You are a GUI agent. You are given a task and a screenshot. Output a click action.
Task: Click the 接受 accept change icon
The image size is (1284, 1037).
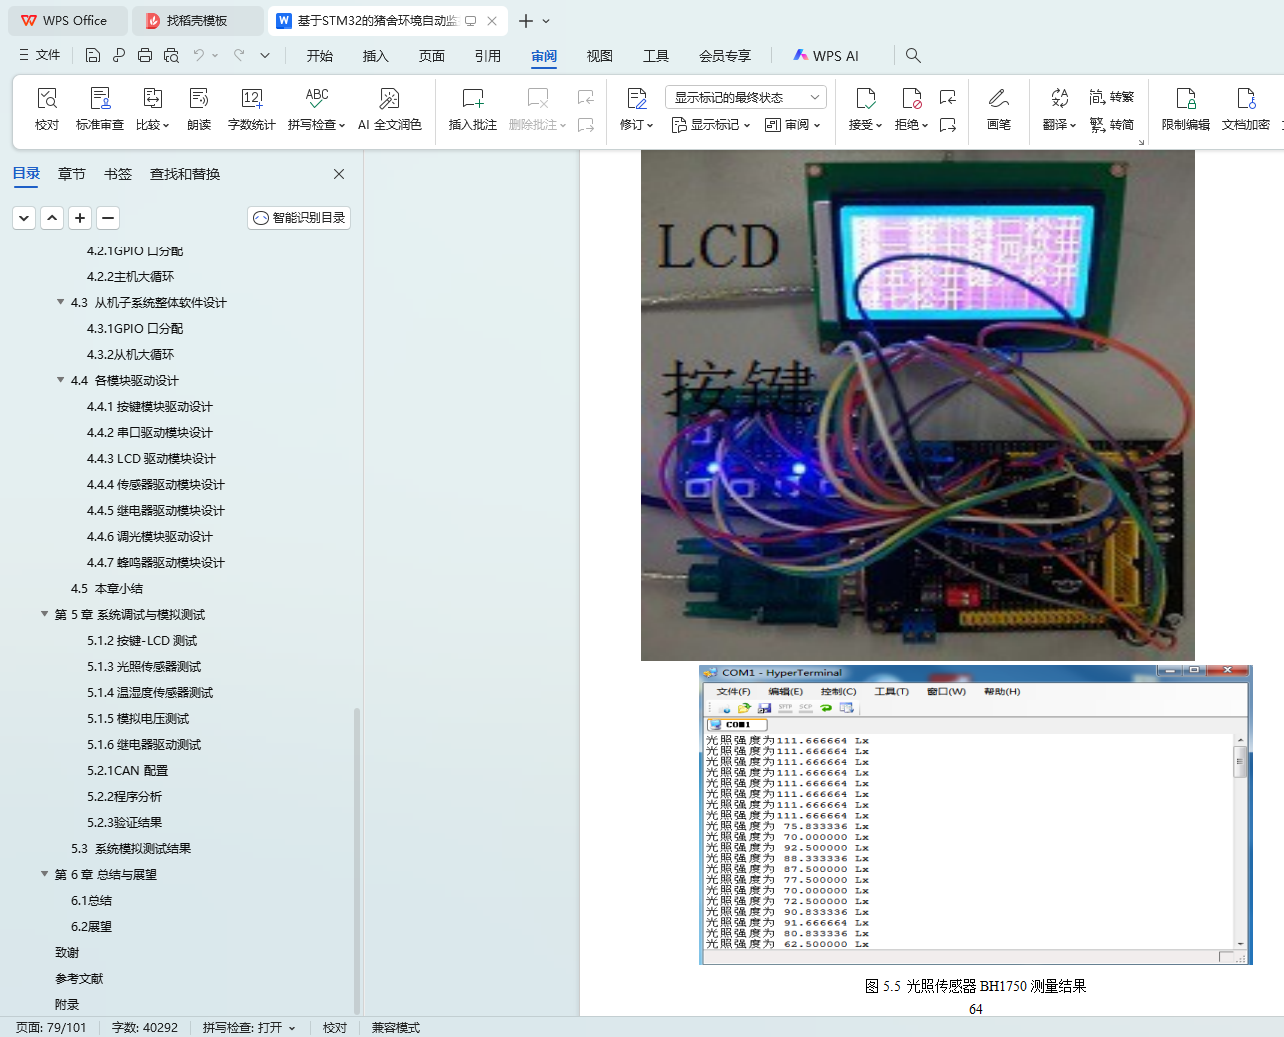coord(865,98)
